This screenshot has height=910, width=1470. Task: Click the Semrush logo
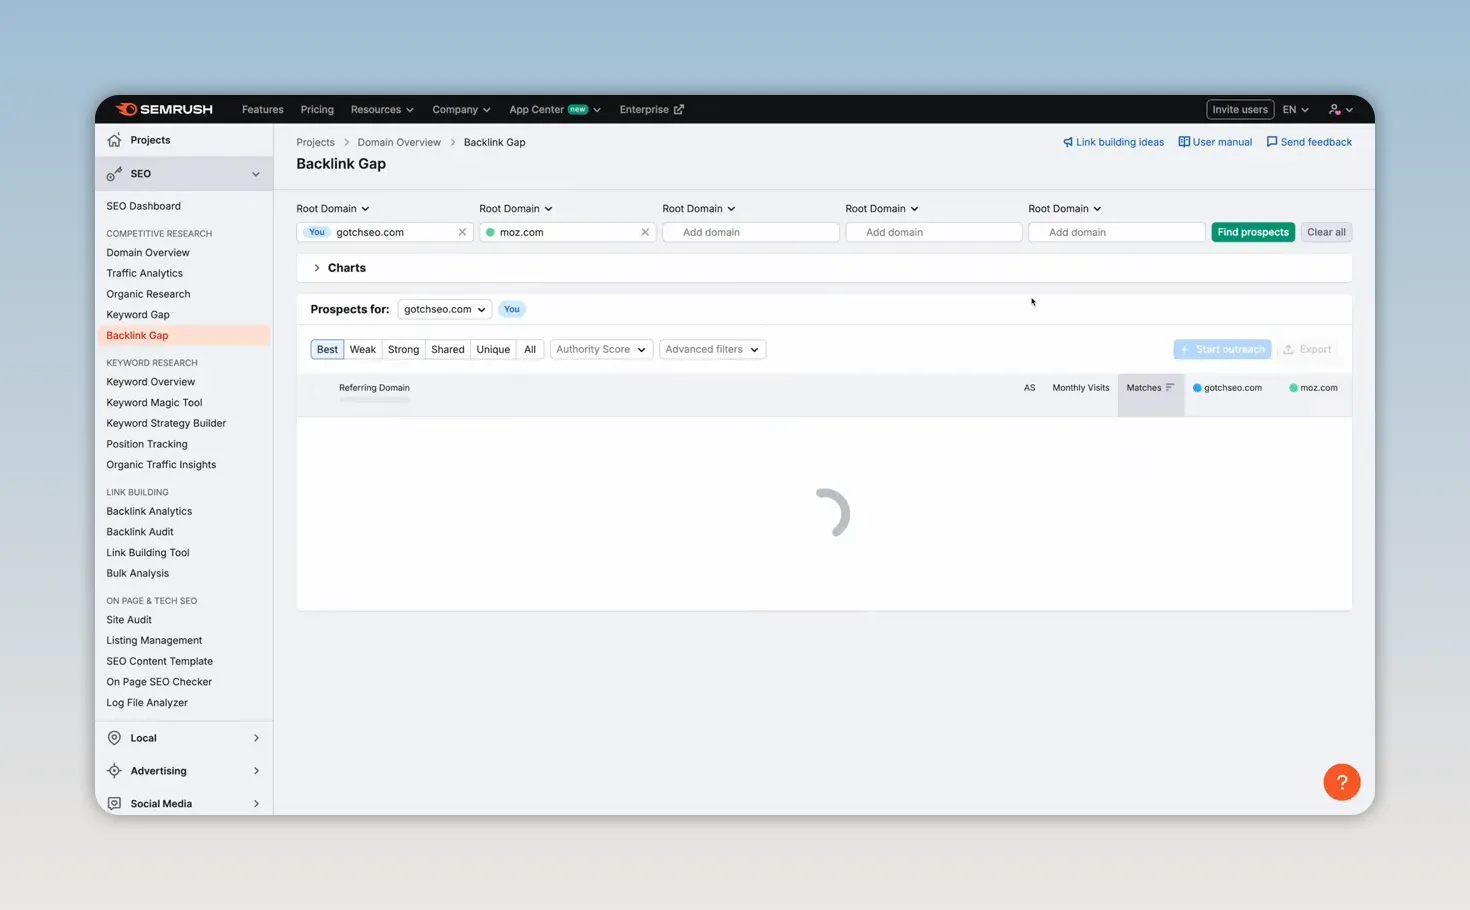pyautogui.click(x=164, y=109)
